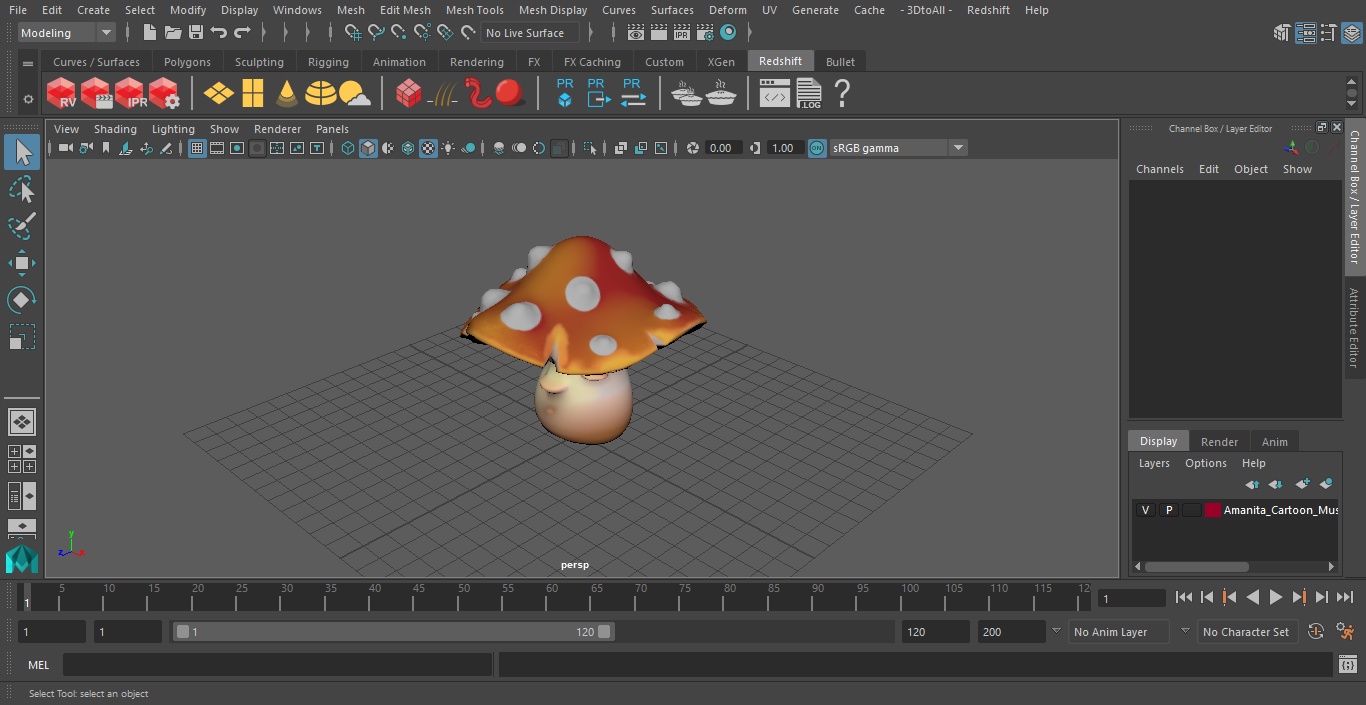Click the Redshift dome light icon
1366x705 pixels.
point(320,94)
